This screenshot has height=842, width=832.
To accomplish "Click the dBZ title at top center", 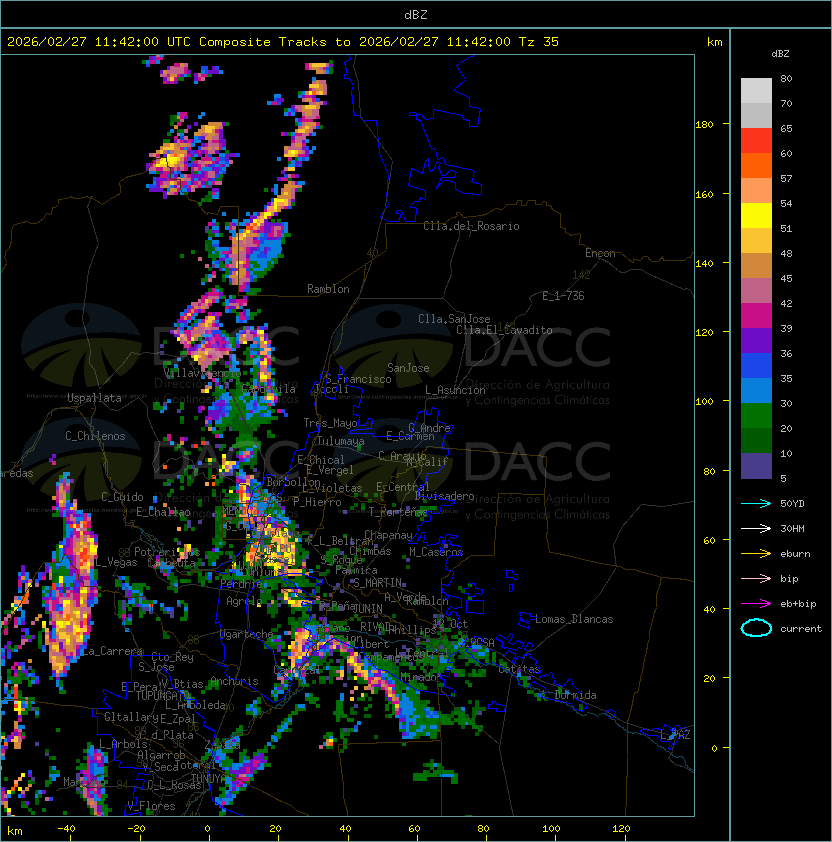I will click(416, 15).
